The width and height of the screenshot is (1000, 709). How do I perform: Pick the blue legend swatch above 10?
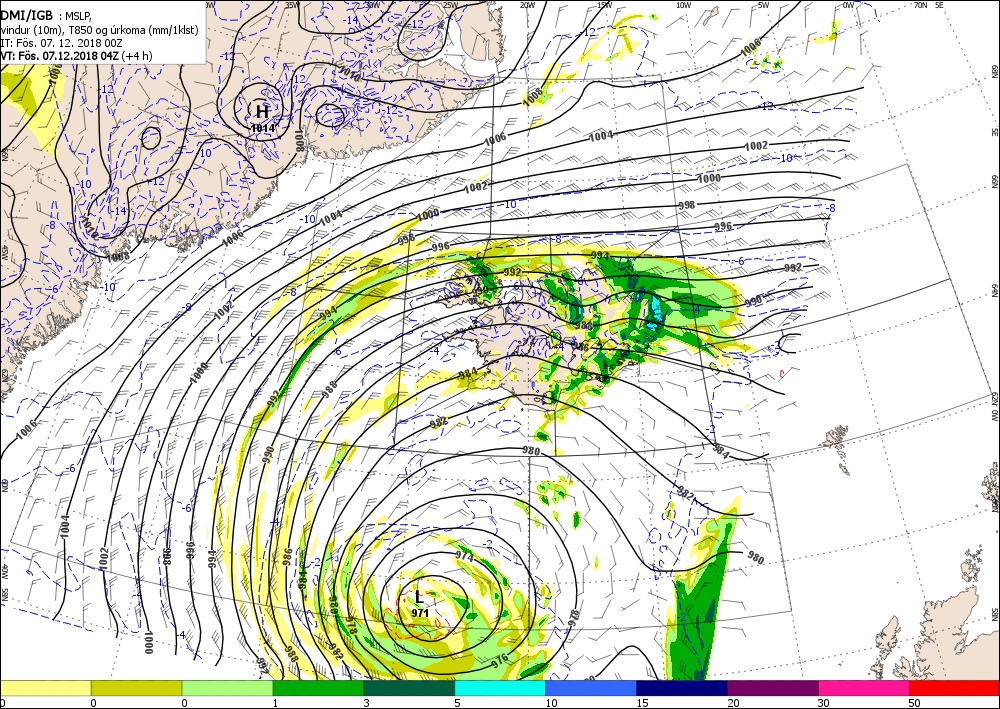point(591,688)
